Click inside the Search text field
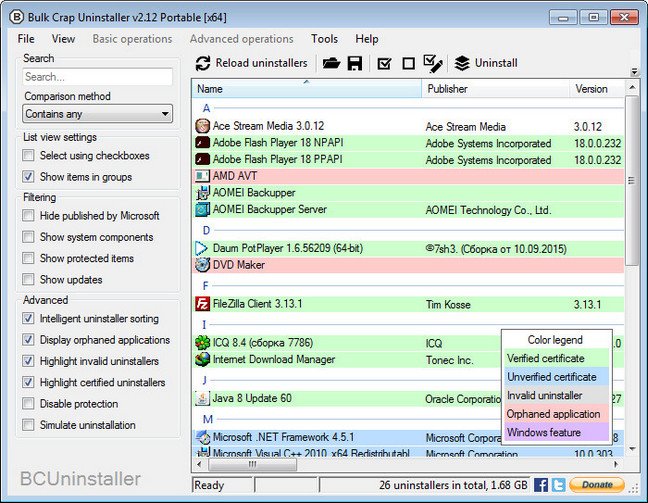Image resolution: width=648 pixels, height=503 pixels. 98,77
